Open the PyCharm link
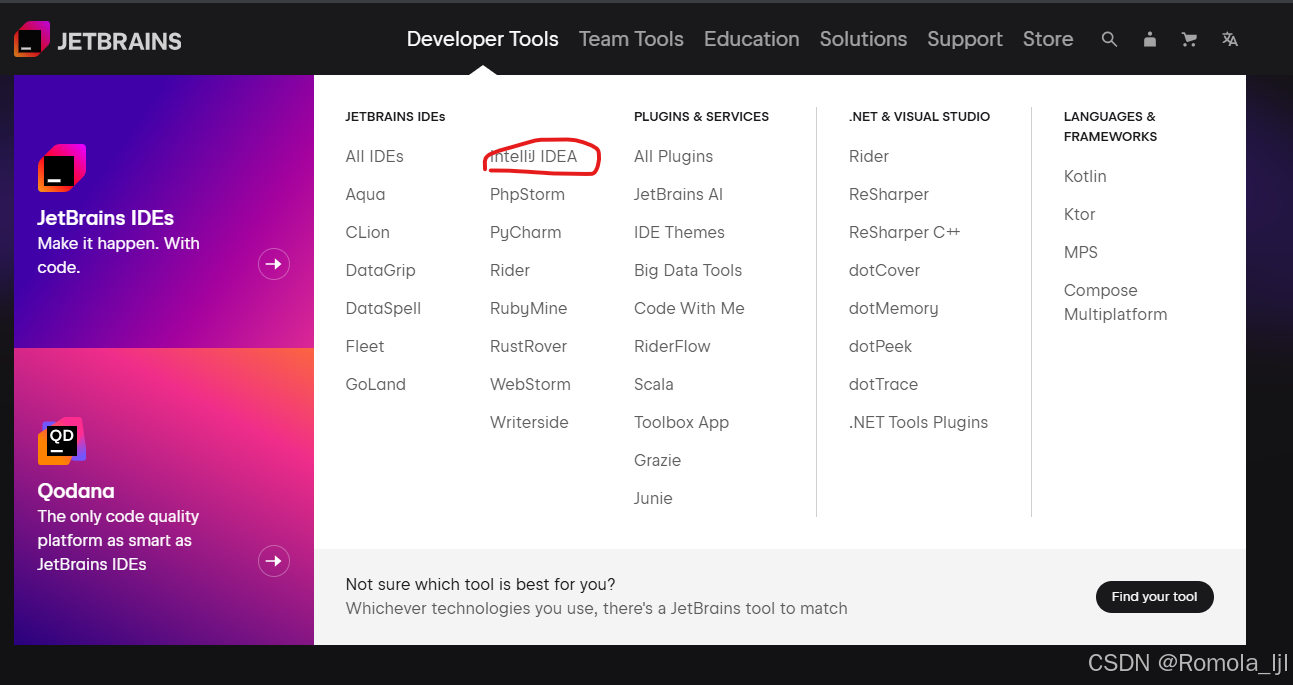The height and width of the screenshot is (685, 1293). pyautogui.click(x=526, y=232)
